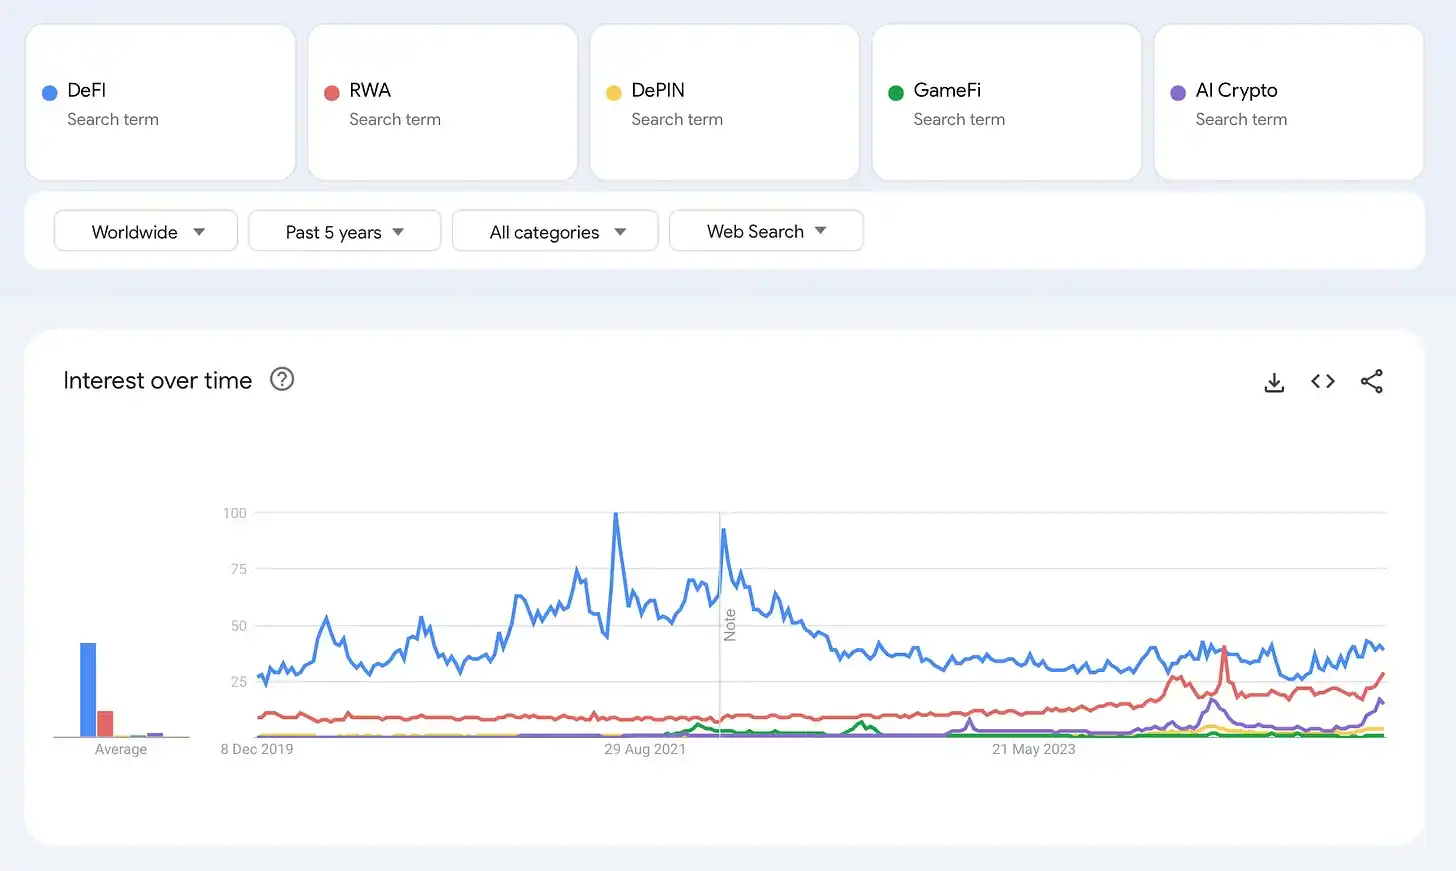Viewport: 1456px width, 871px height.
Task: Click the red RWA color dot
Action: click(332, 93)
